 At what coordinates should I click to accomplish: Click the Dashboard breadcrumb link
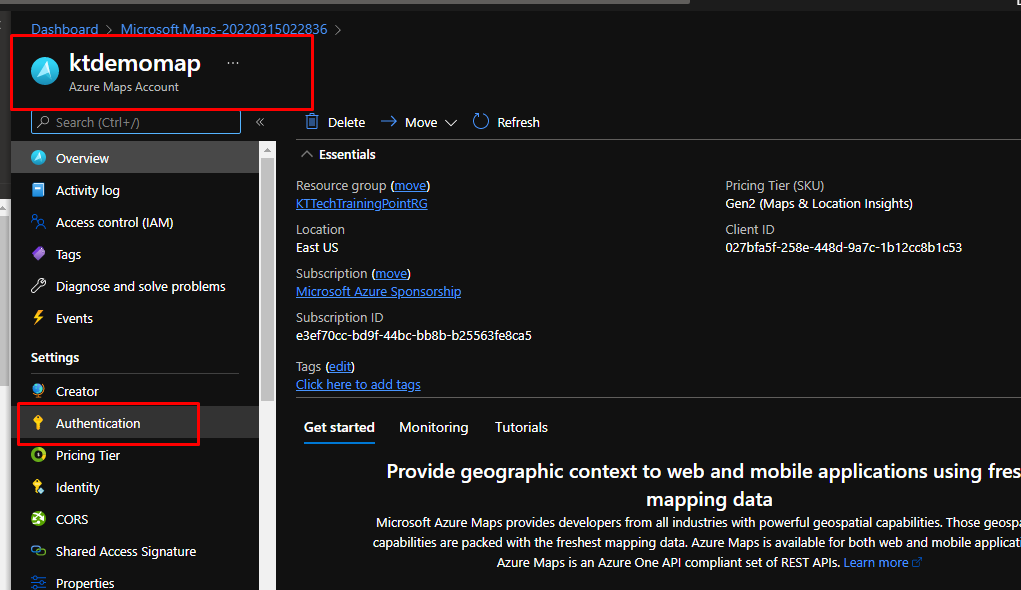point(64,29)
